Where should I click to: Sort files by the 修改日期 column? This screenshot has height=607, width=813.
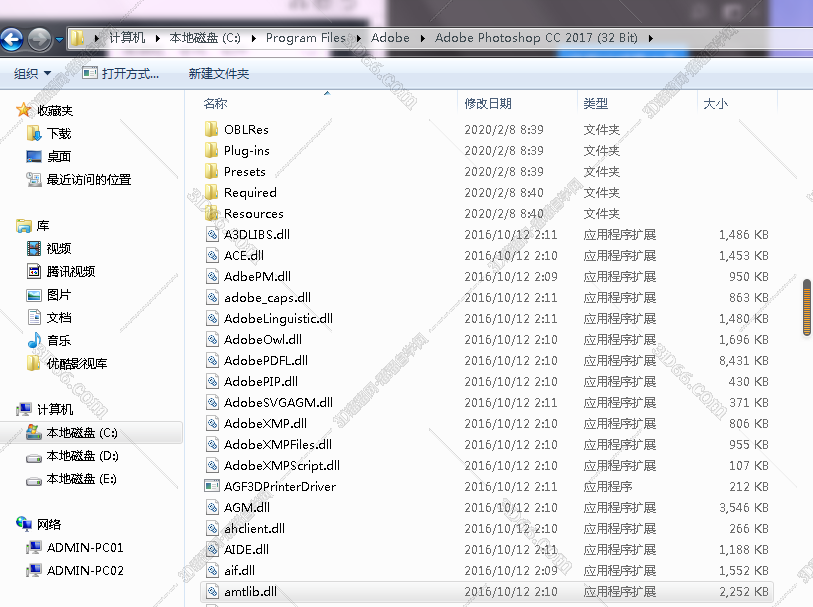click(490, 102)
